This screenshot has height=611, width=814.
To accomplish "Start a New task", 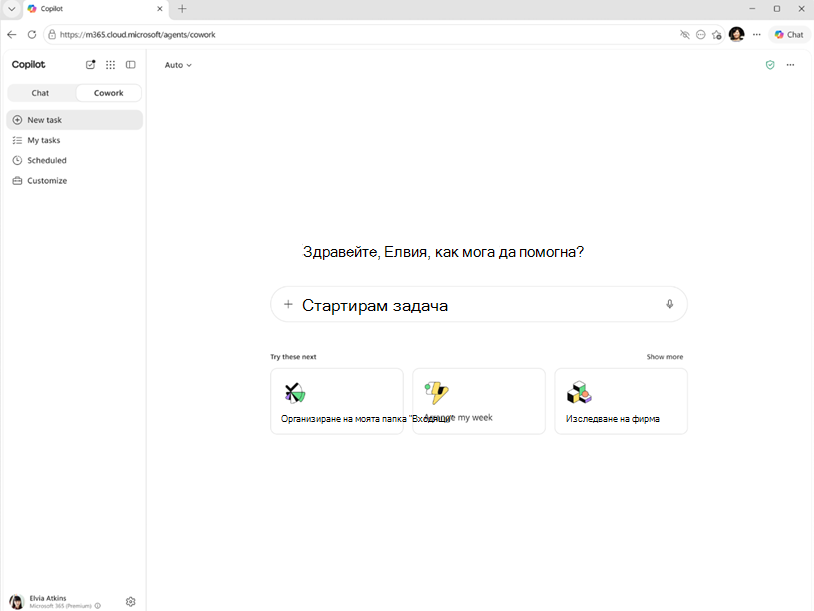I will (75, 120).
